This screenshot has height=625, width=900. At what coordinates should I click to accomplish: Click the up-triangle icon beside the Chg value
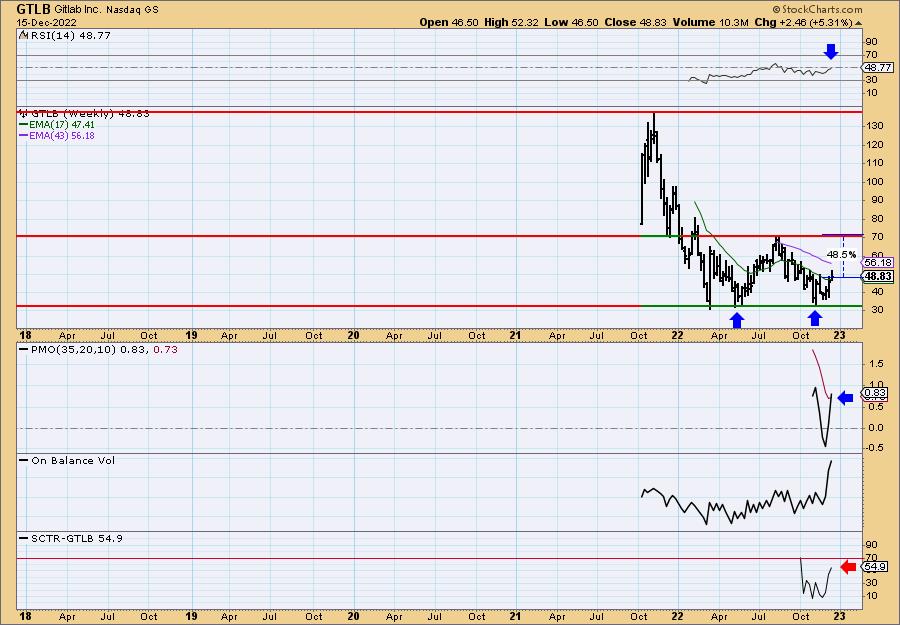tap(858, 23)
